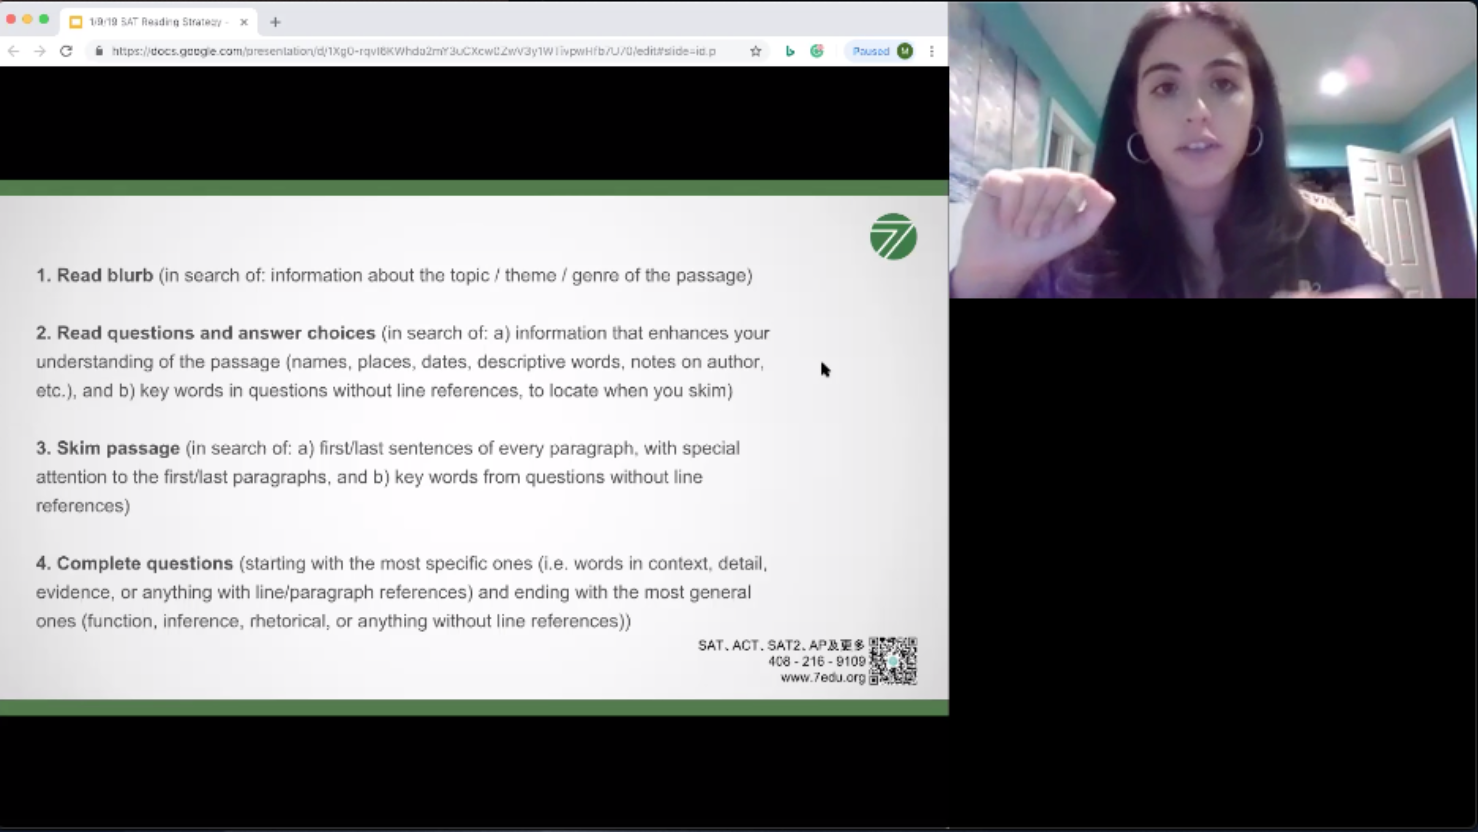1478x834 pixels.
Task: Open the Bing extension icon
Action: tap(790, 51)
